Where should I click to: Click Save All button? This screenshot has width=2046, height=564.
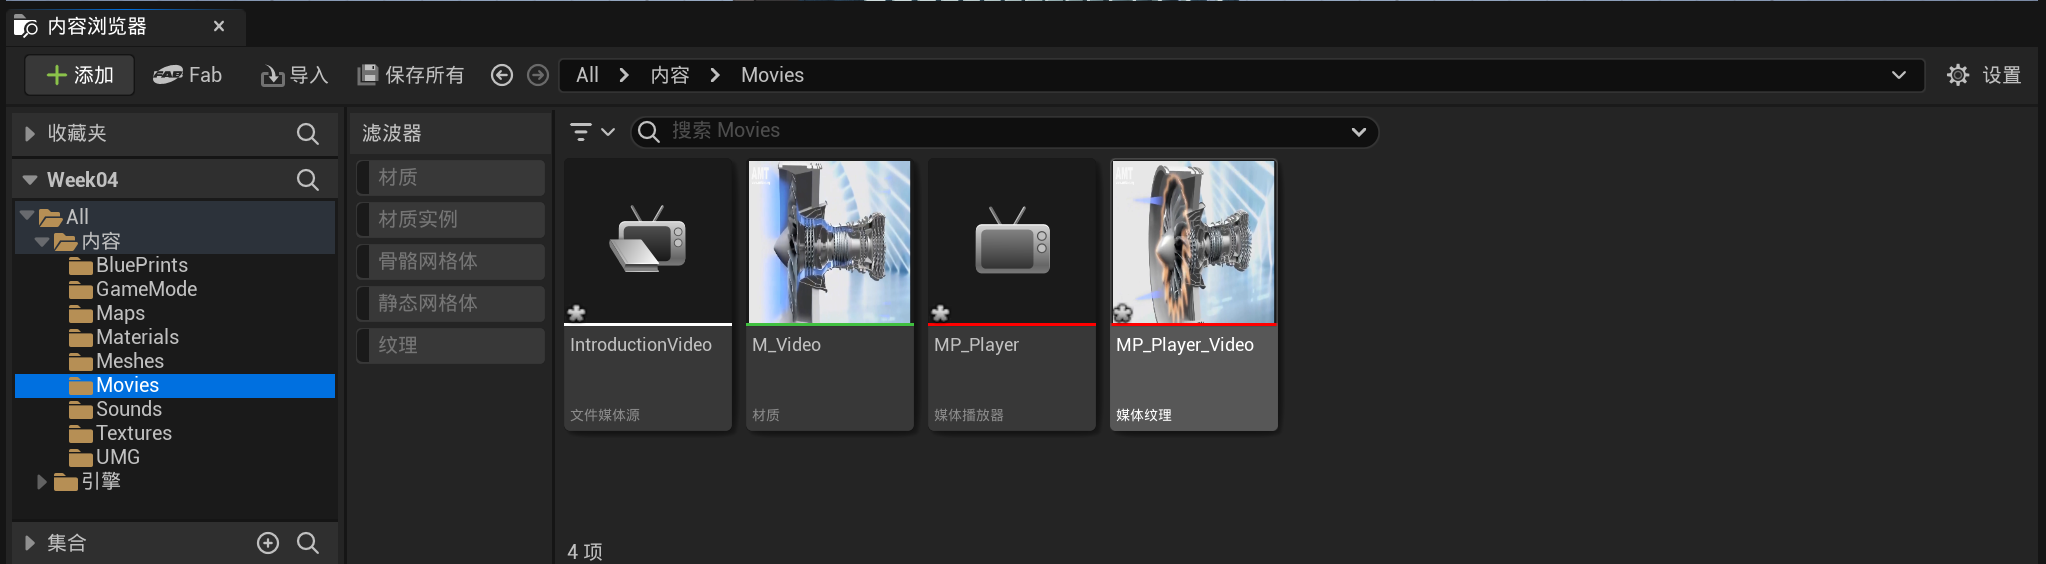[411, 75]
